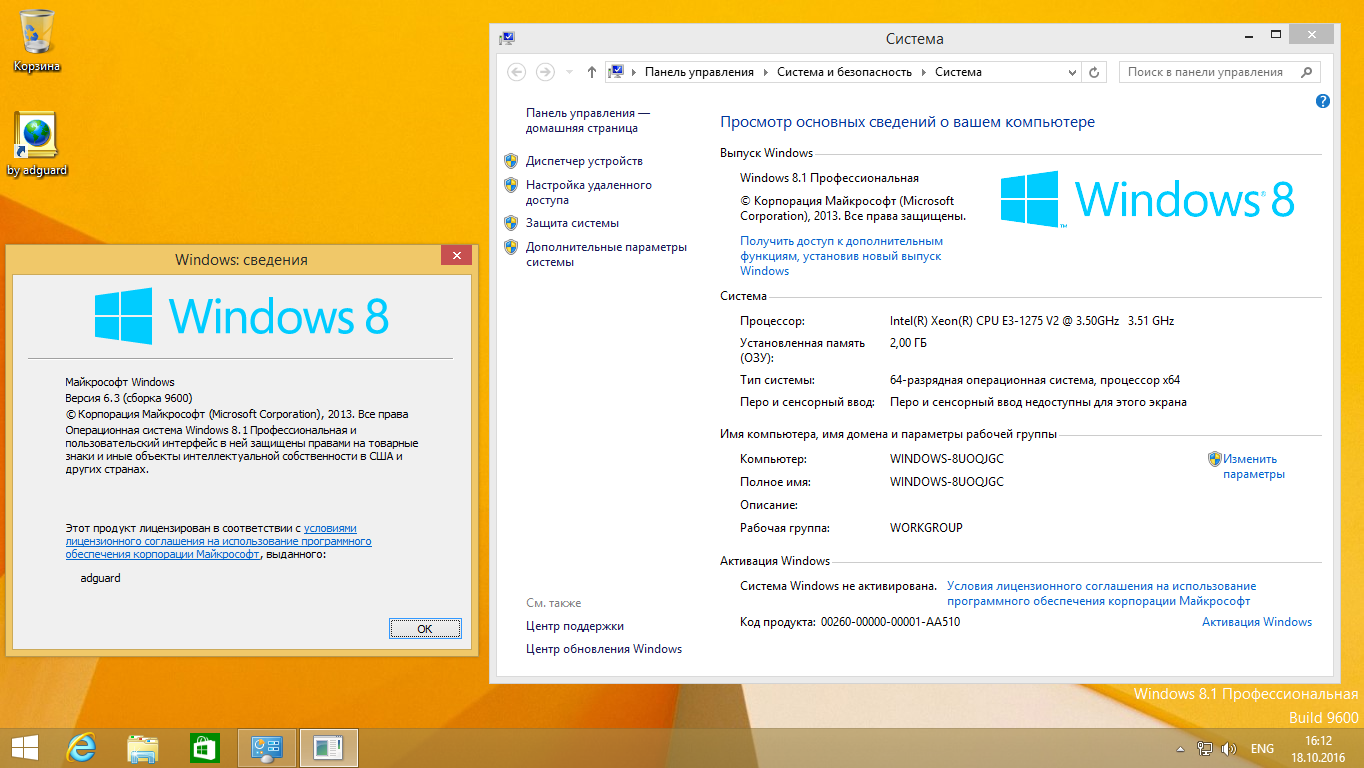Expand the chevron before Панель управления breadcrumb
1364x768 pixels.
click(634, 72)
